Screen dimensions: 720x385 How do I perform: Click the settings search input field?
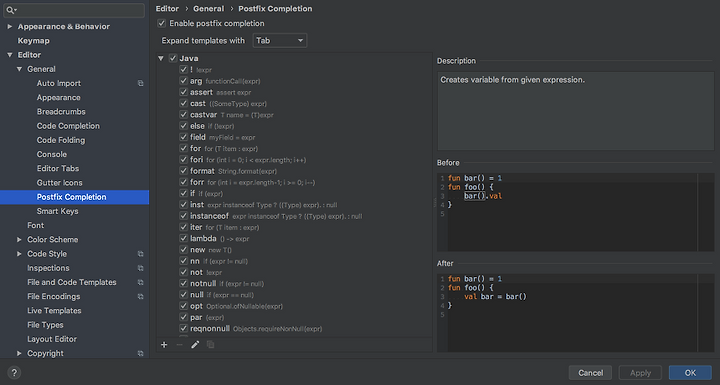click(x=74, y=10)
